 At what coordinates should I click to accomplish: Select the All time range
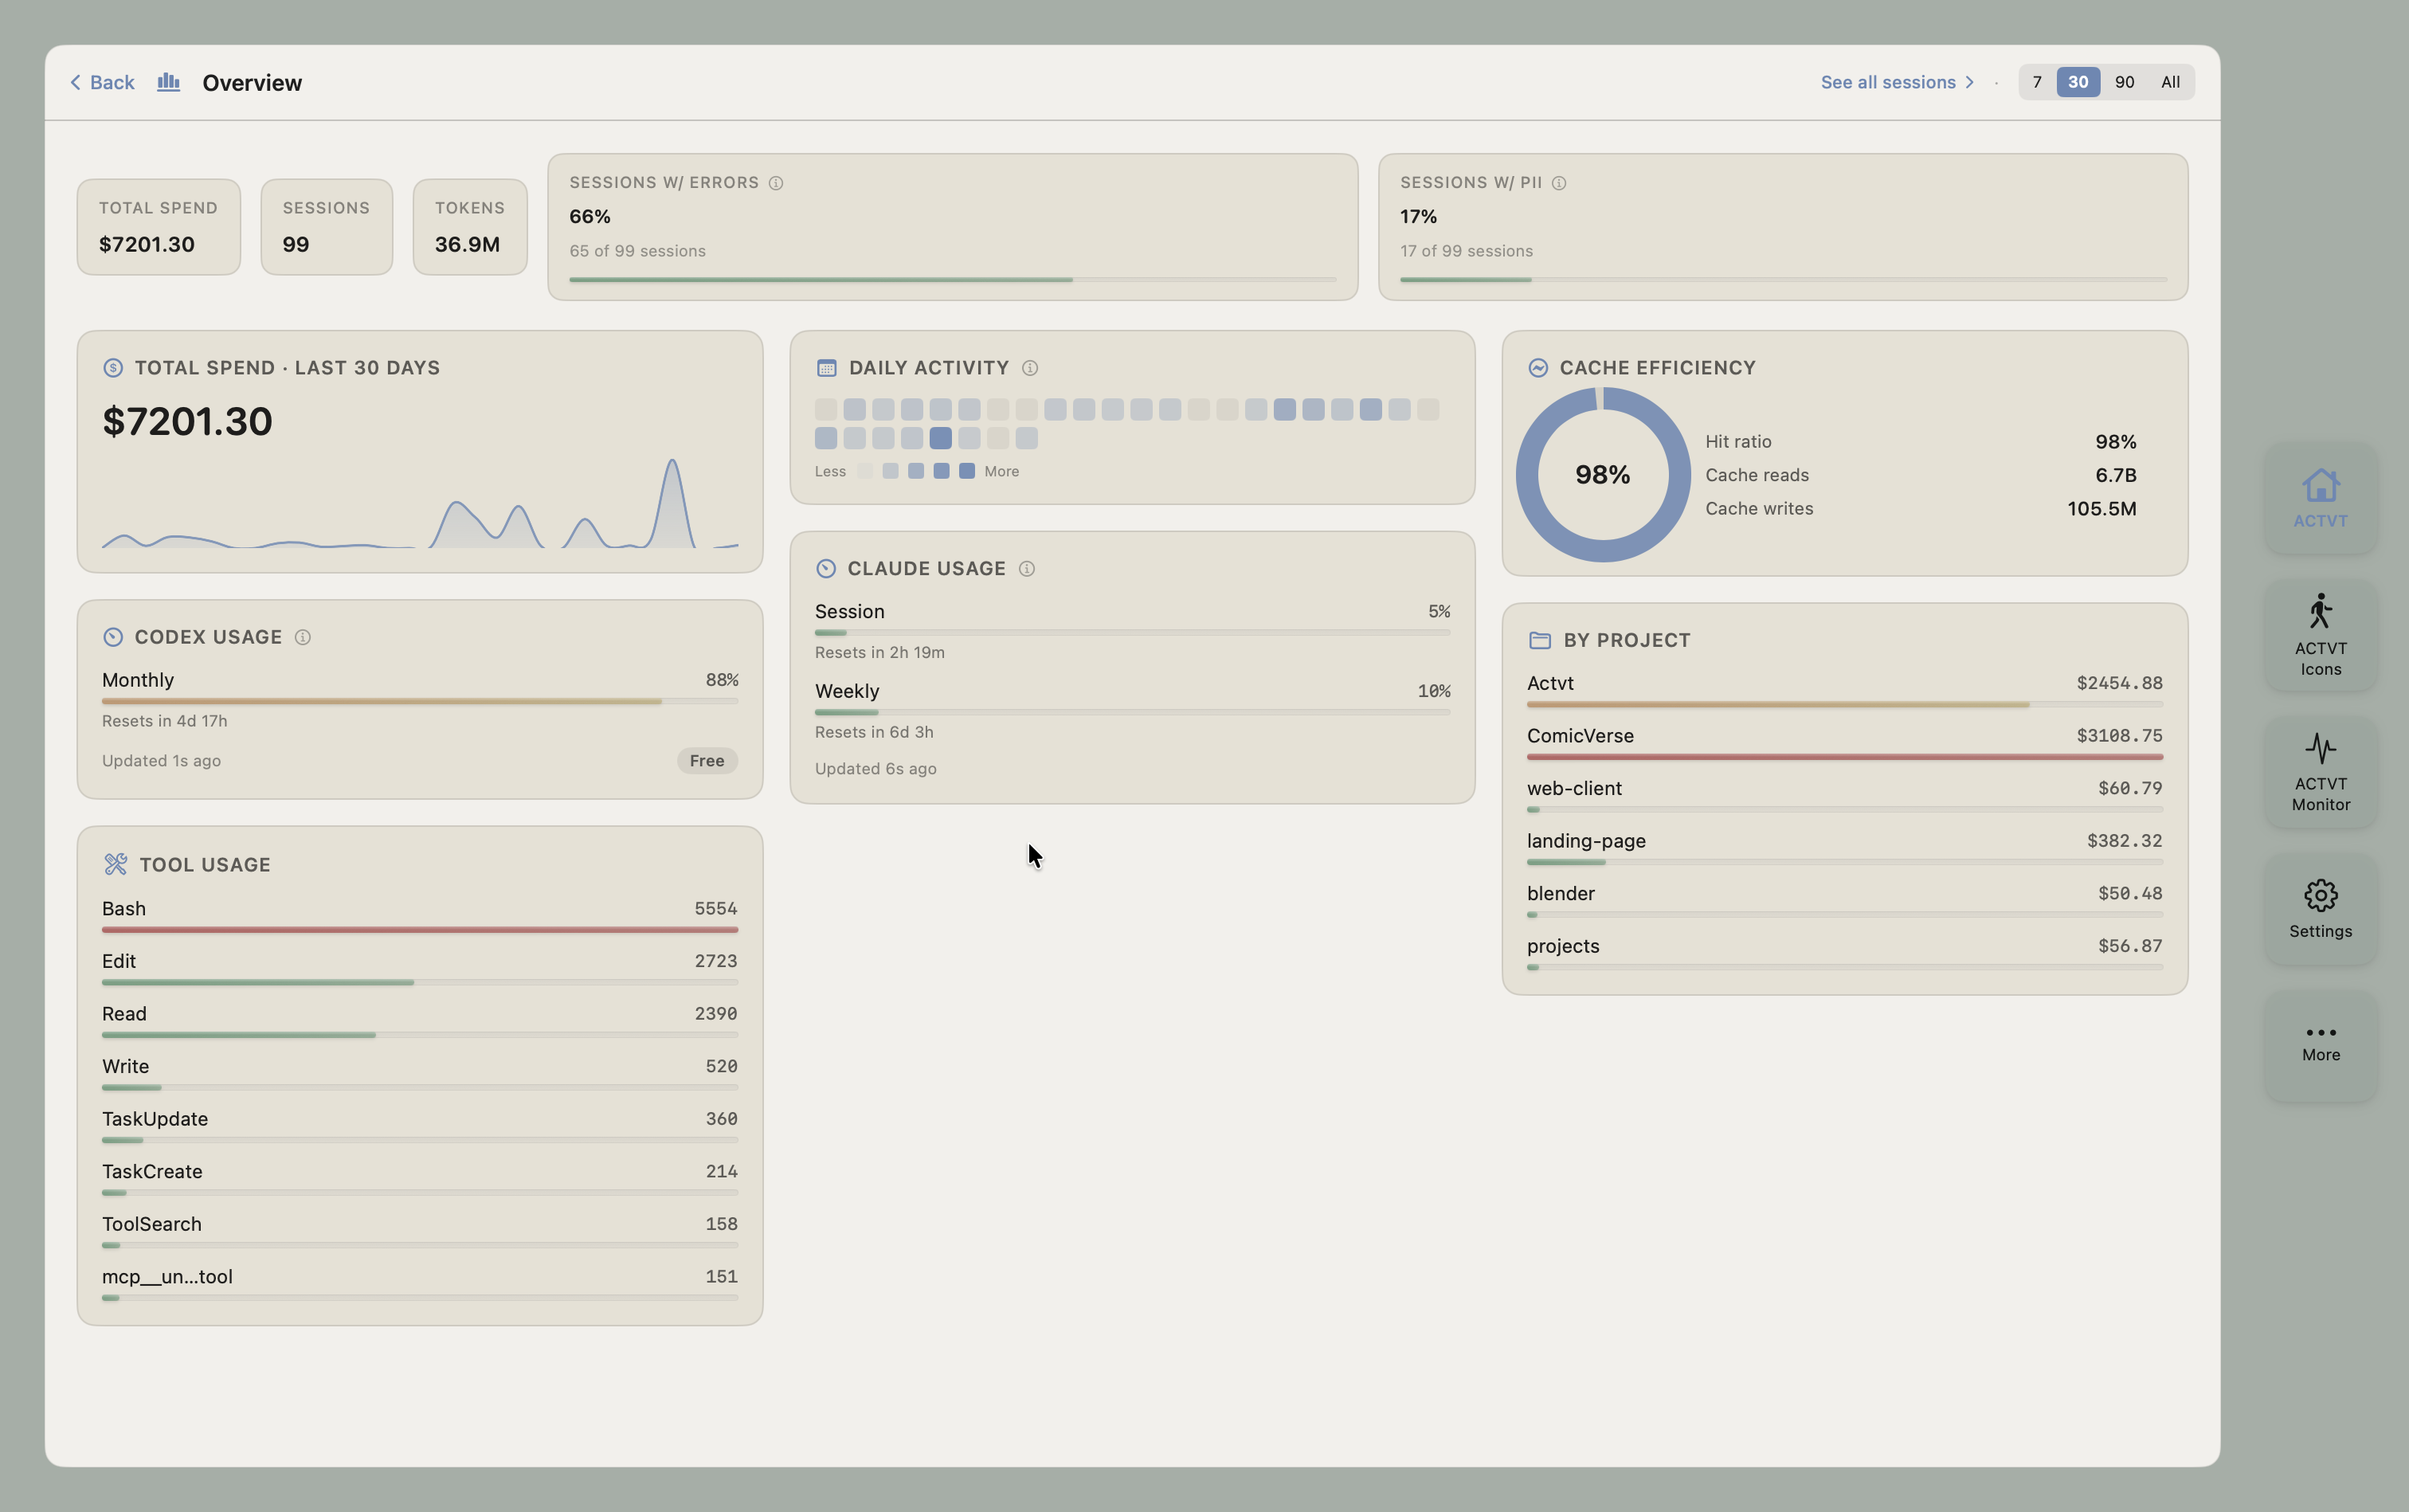(2169, 82)
